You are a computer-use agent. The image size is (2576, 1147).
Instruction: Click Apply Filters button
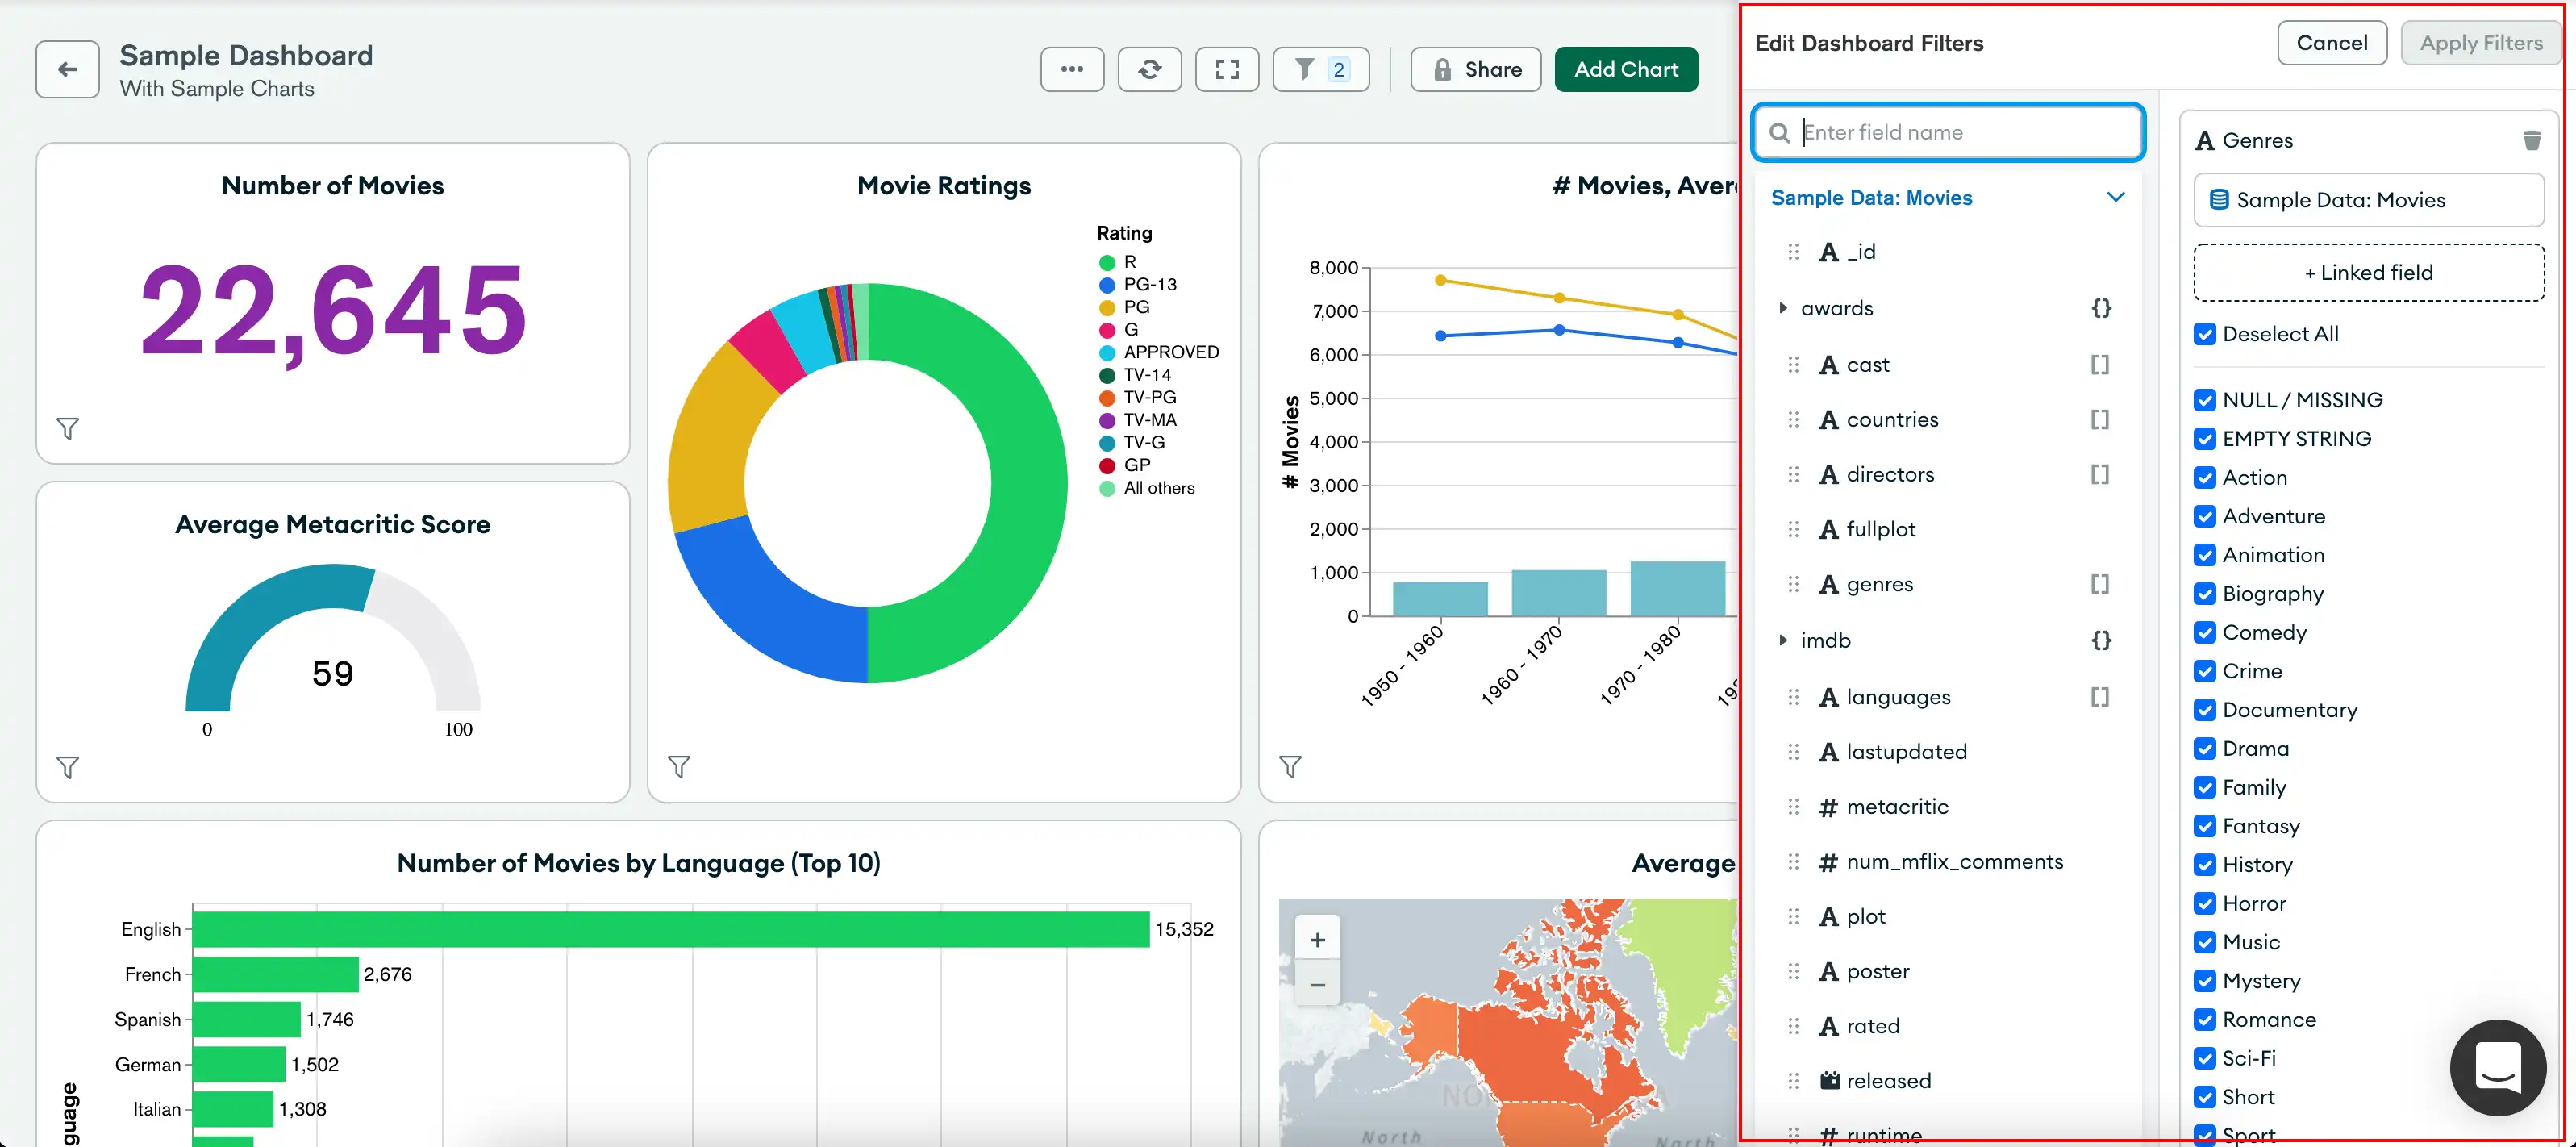[2481, 43]
